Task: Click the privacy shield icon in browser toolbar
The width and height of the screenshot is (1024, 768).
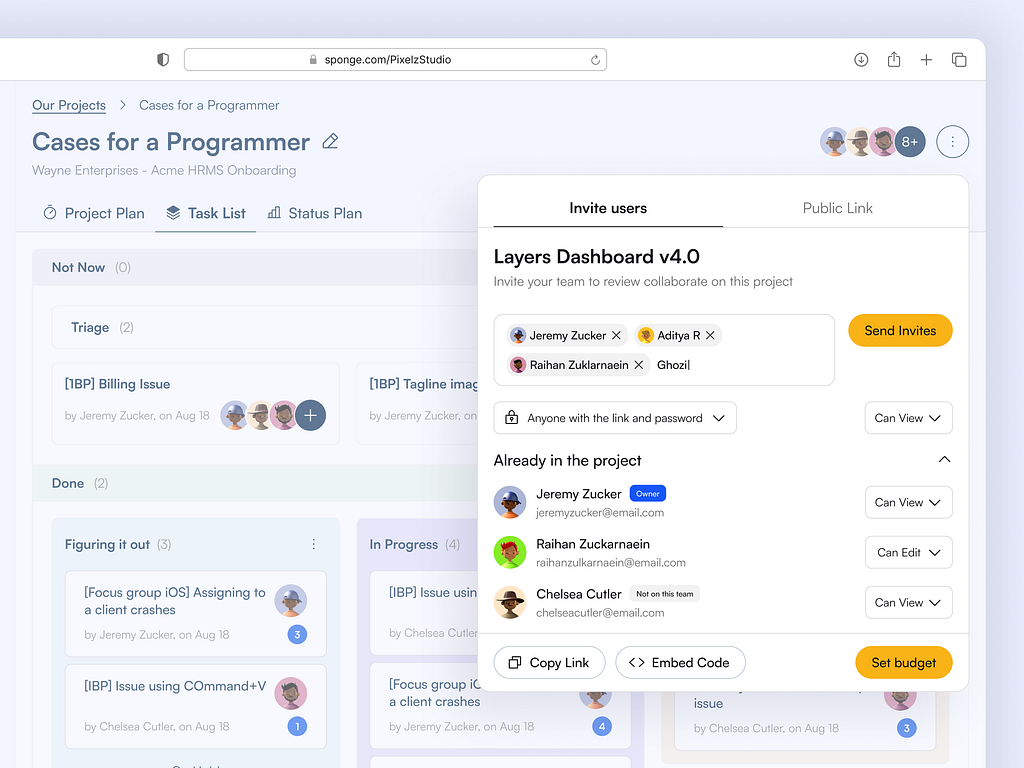Action: 163,59
